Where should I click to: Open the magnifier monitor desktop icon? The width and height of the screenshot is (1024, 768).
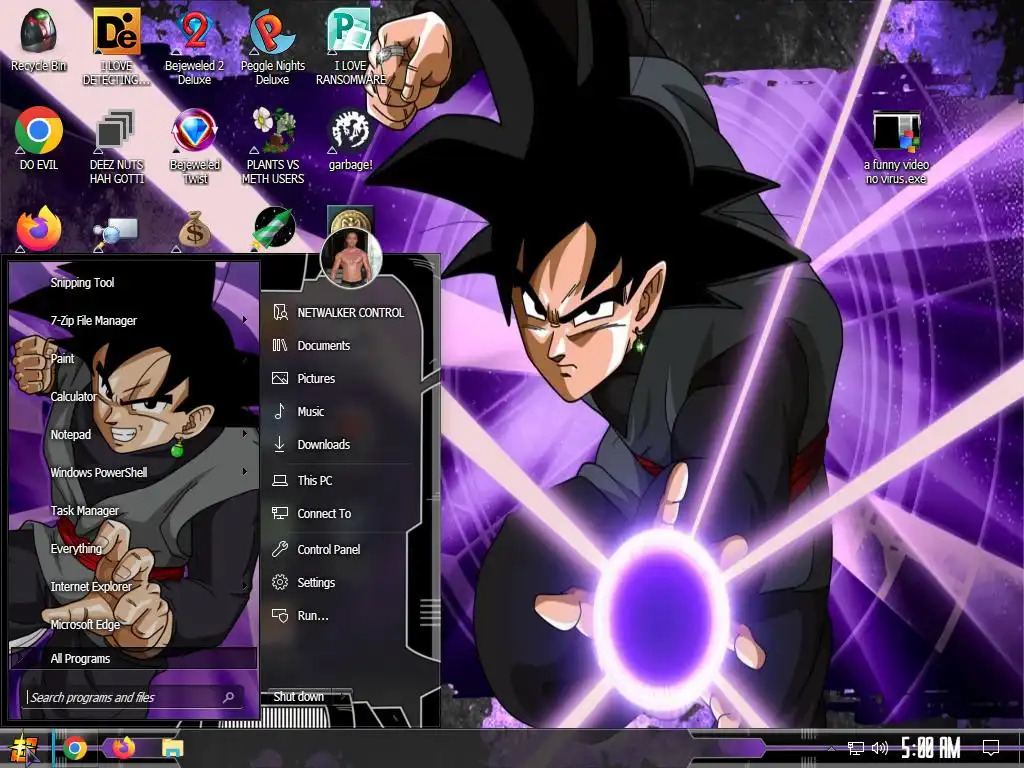point(116,232)
